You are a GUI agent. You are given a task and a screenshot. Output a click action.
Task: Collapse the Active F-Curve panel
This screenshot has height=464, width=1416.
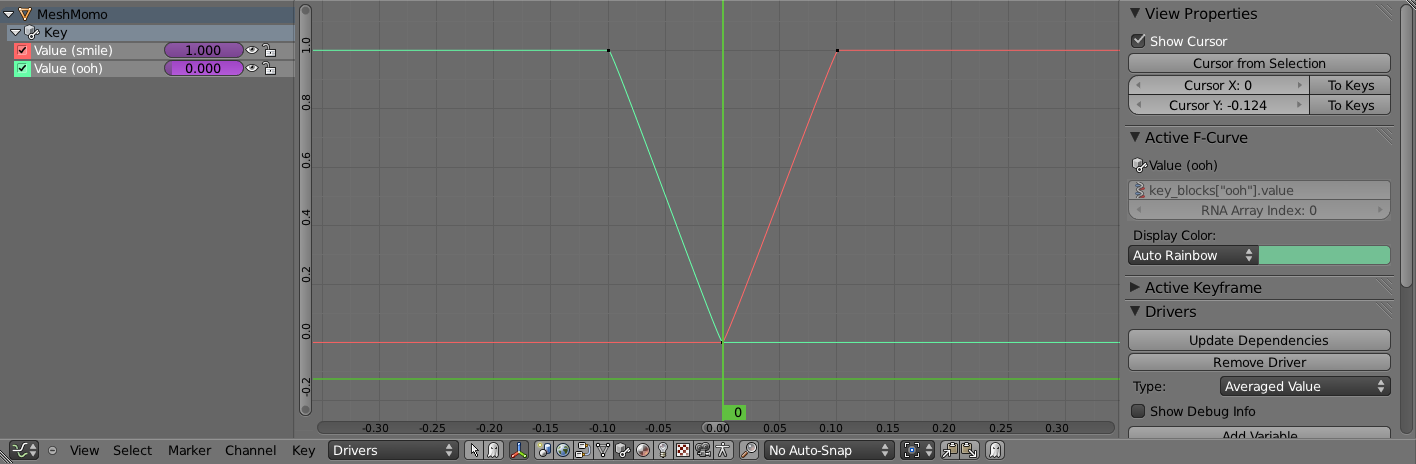[1135, 137]
